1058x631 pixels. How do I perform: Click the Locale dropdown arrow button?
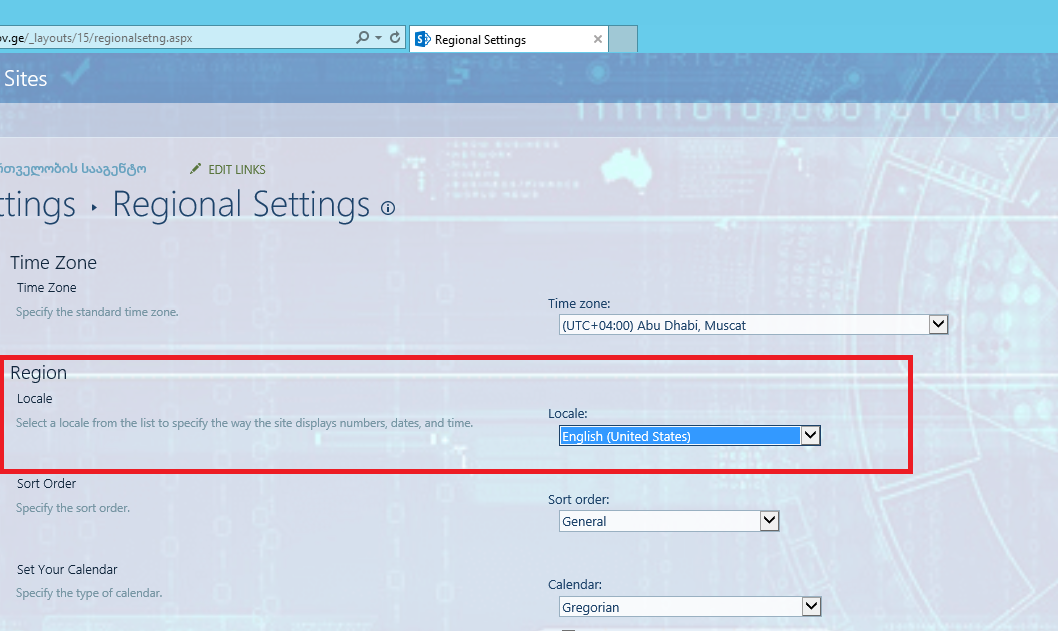point(810,436)
